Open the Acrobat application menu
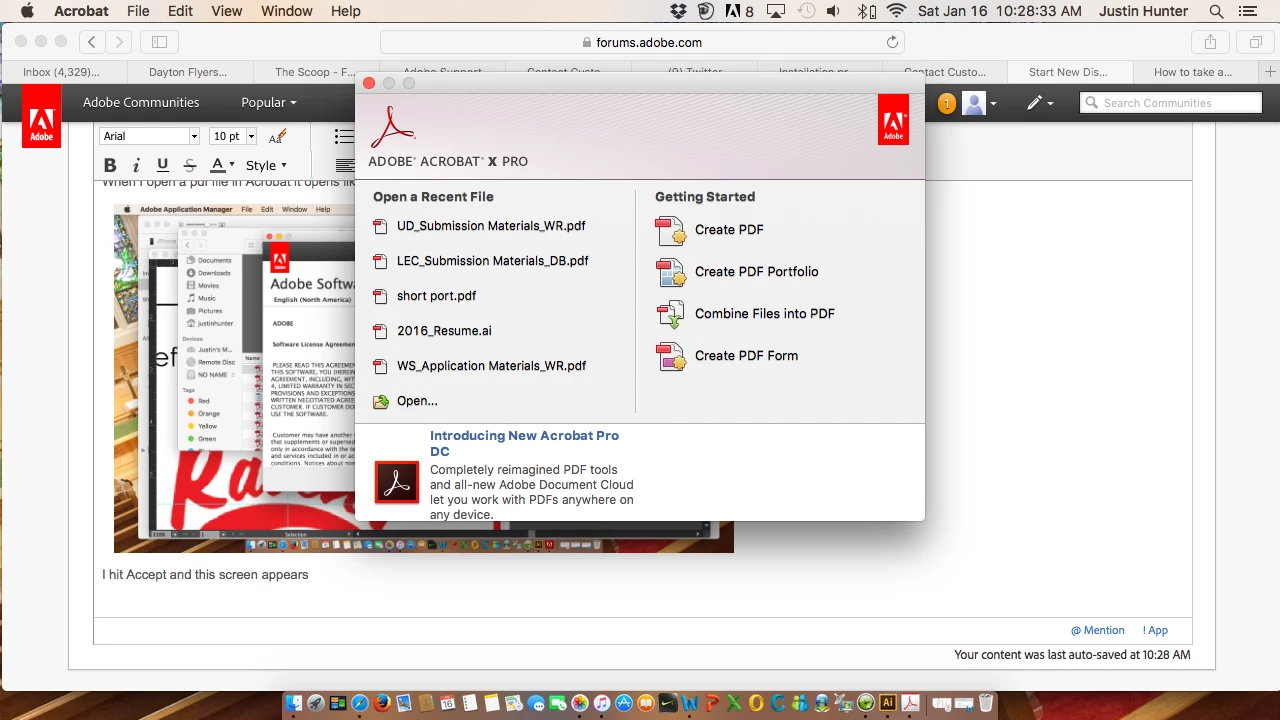This screenshot has width=1280, height=720. pyautogui.click(x=81, y=11)
